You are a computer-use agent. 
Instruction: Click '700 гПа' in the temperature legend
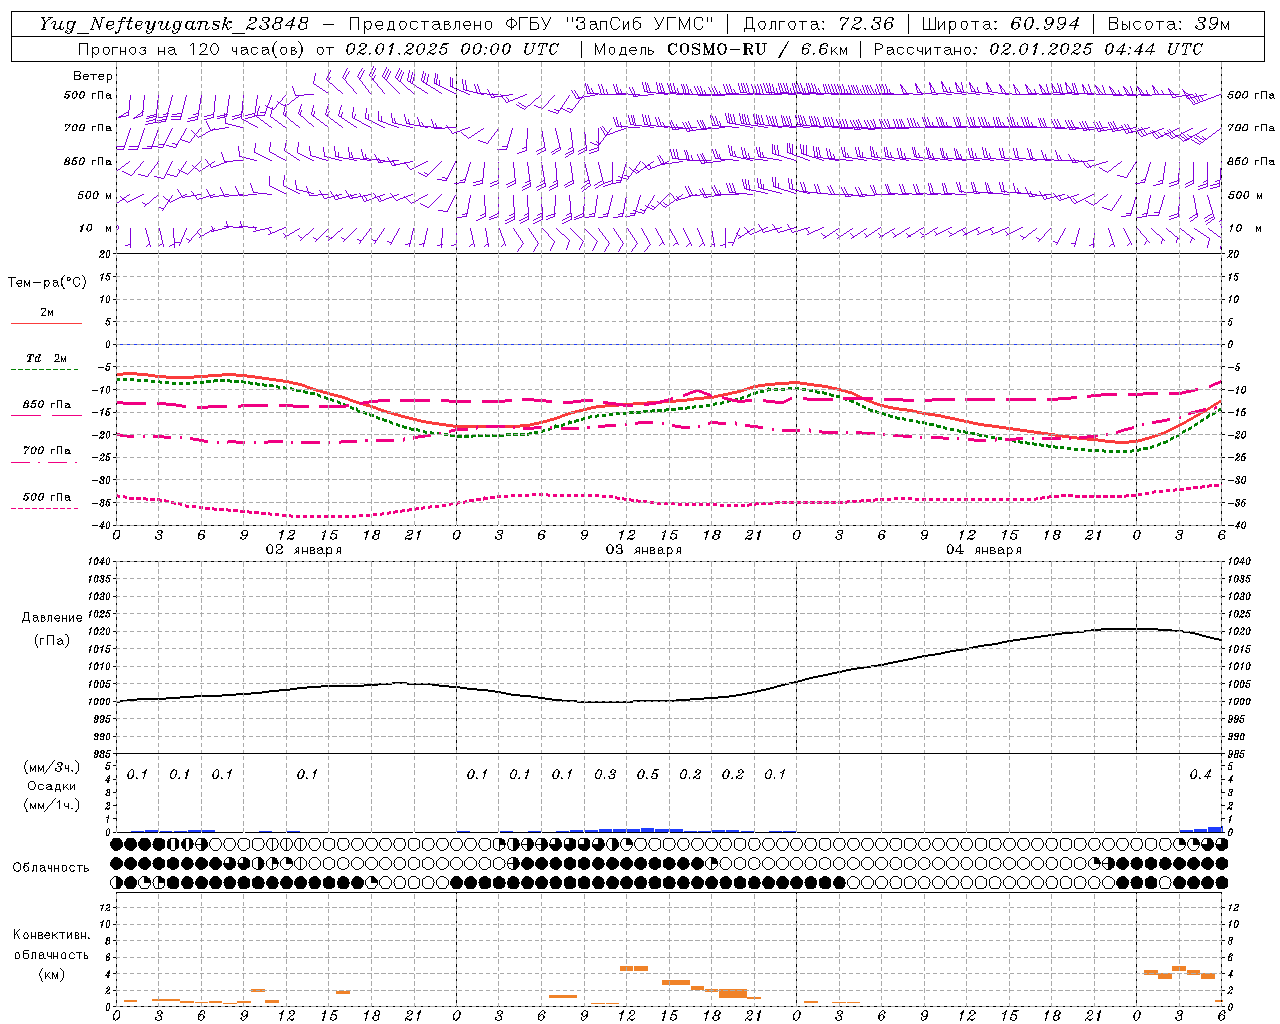[46, 451]
